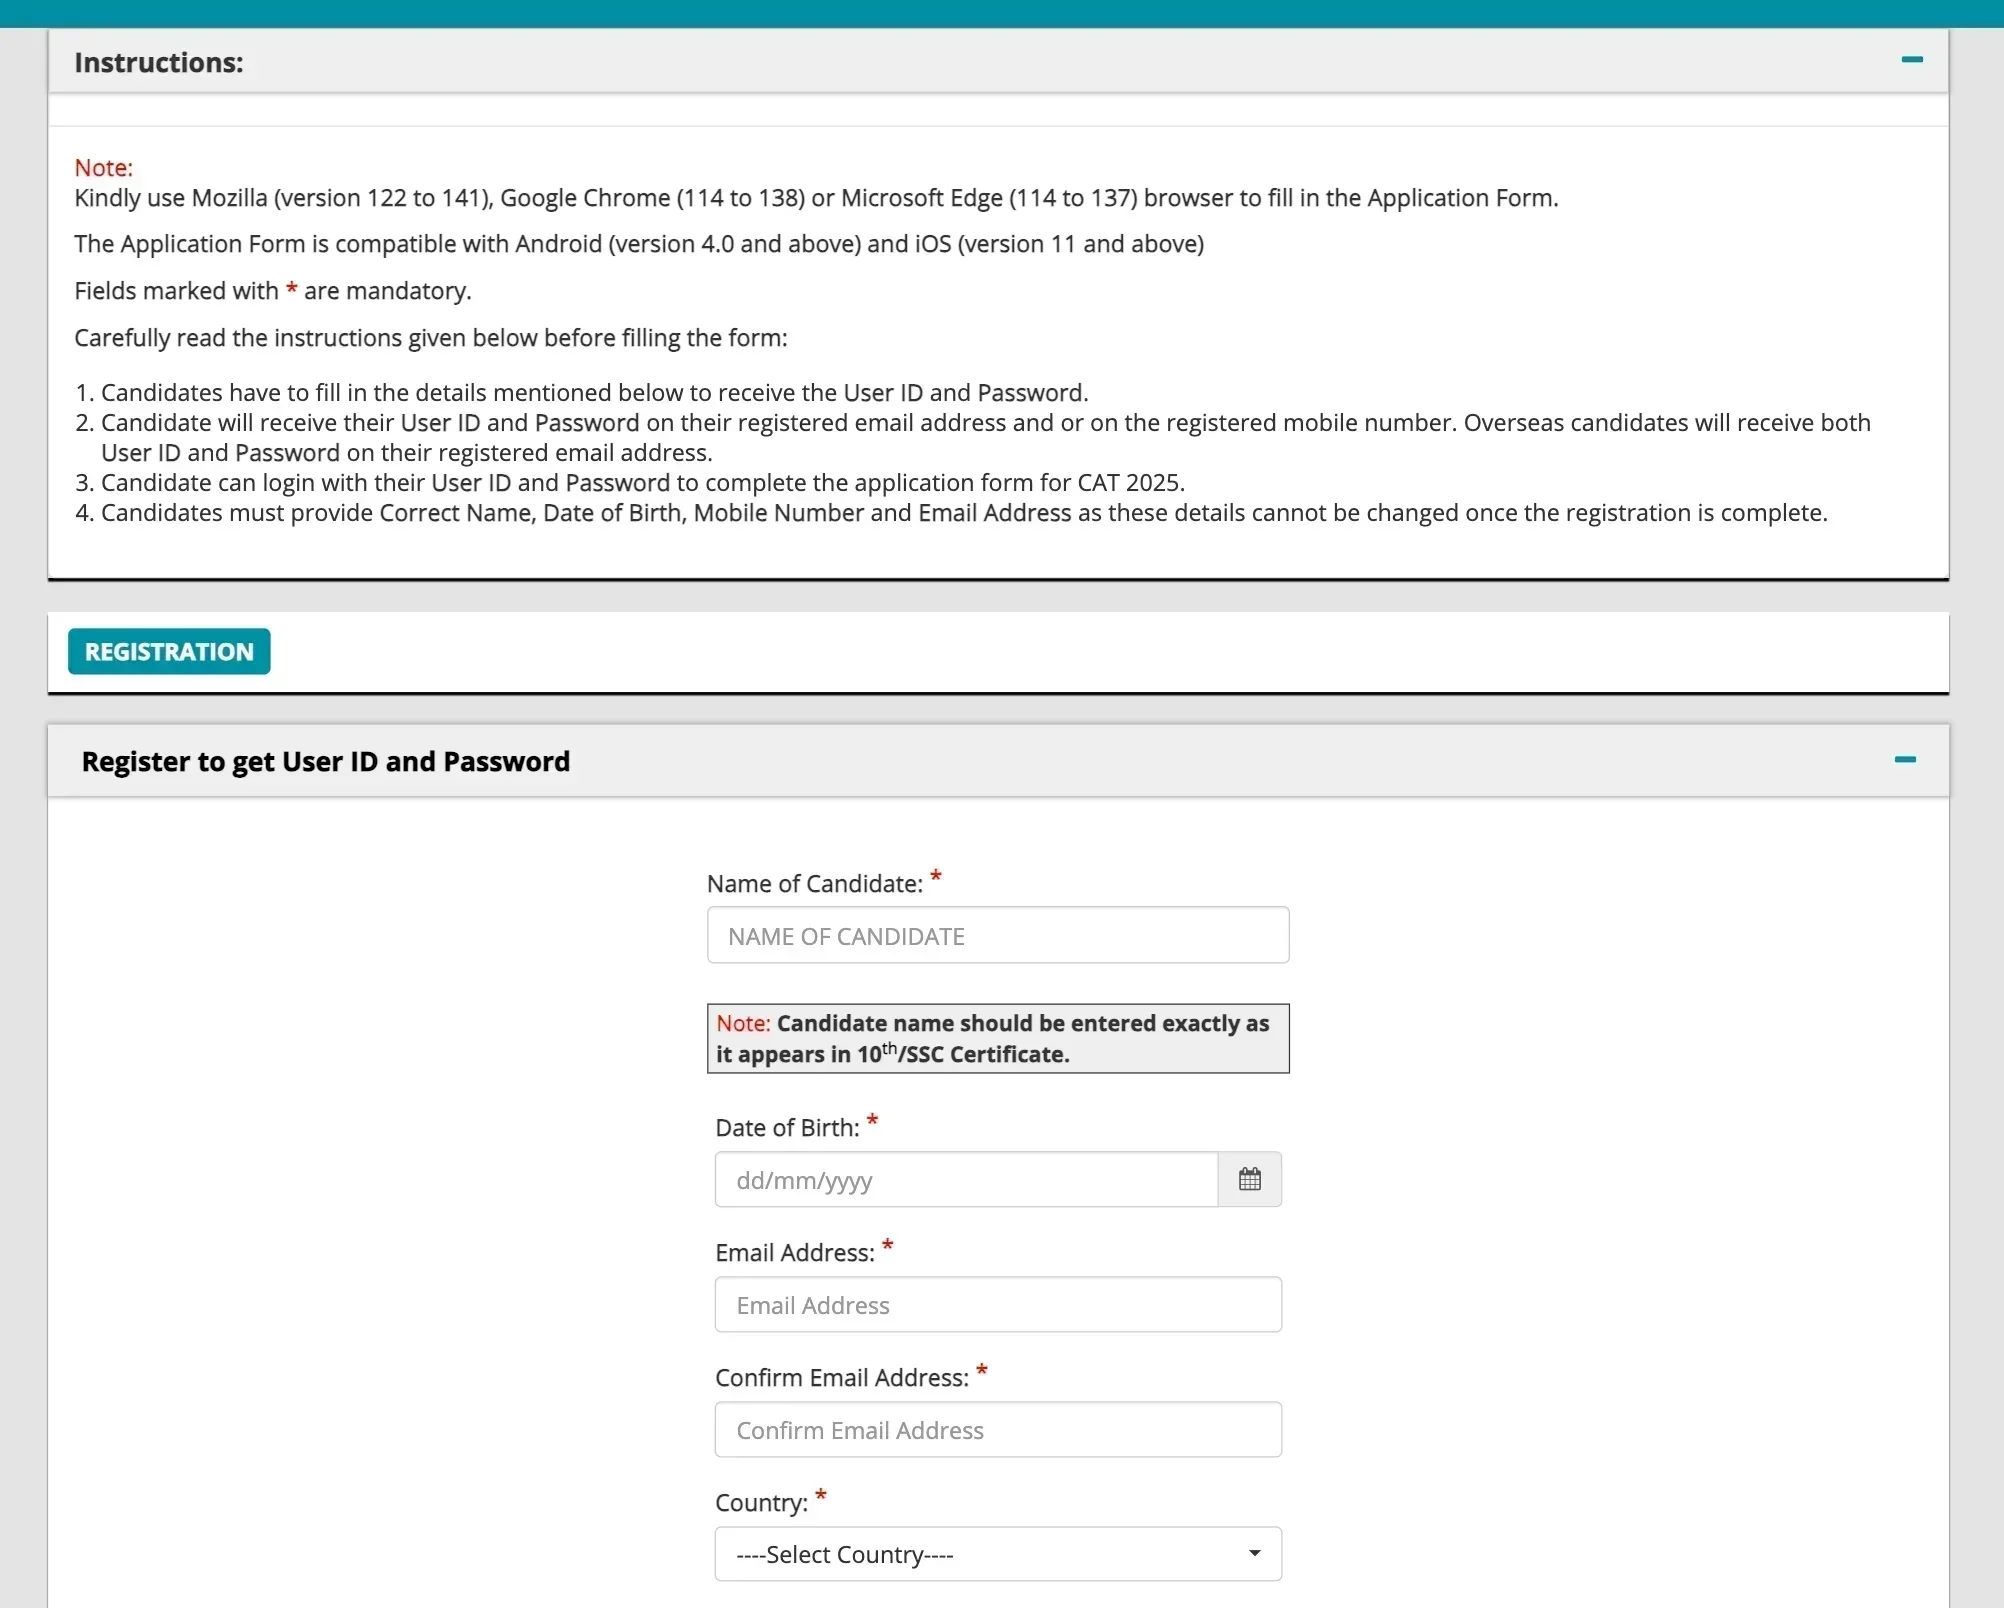Focus the Confirm Email Address field

tap(997, 1430)
